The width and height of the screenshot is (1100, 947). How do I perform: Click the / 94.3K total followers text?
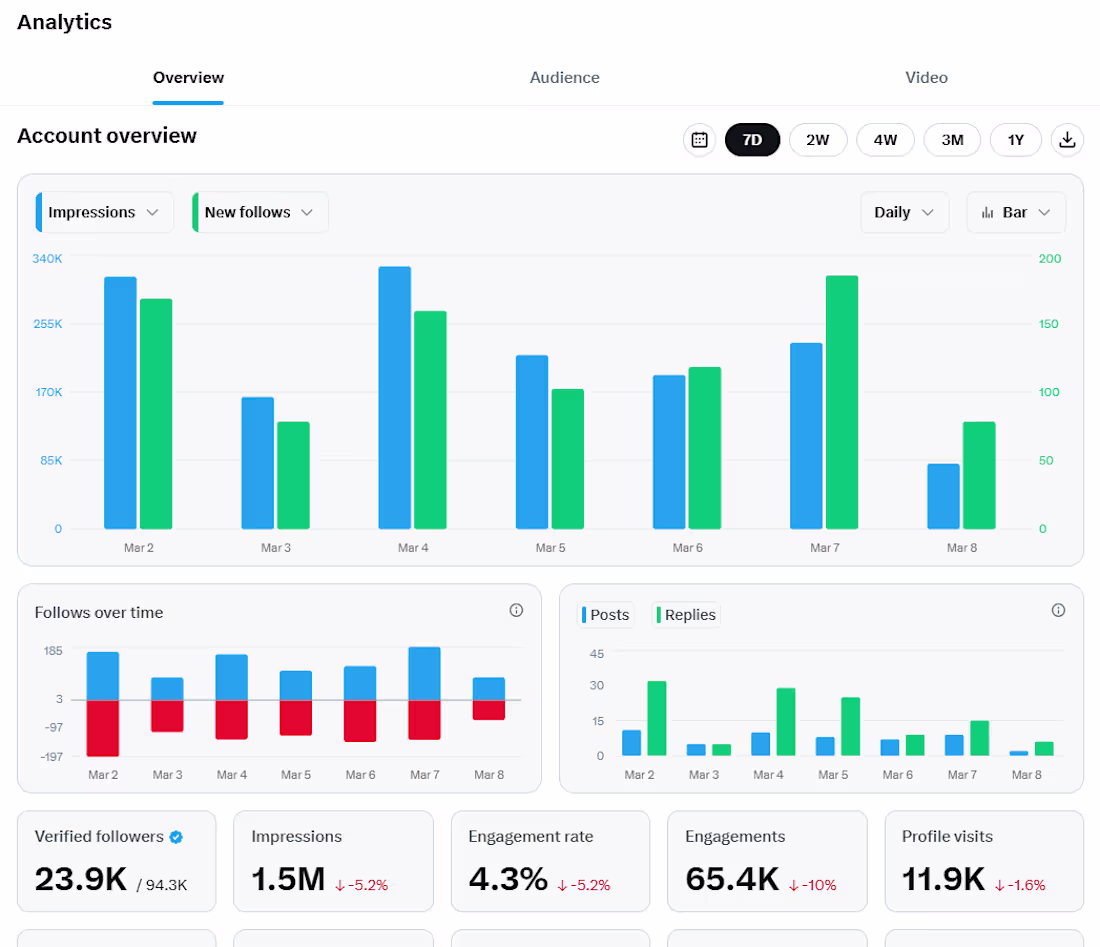click(x=162, y=885)
